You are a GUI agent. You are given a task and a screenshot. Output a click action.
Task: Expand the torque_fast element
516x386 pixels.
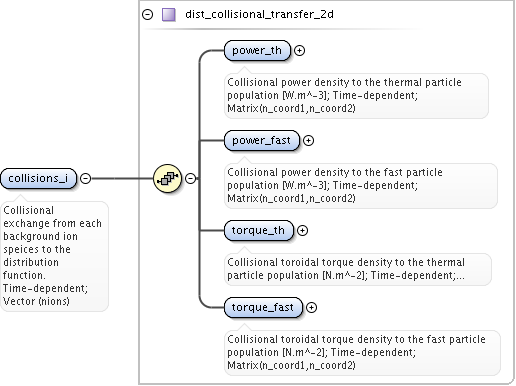pyautogui.click(x=311, y=307)
